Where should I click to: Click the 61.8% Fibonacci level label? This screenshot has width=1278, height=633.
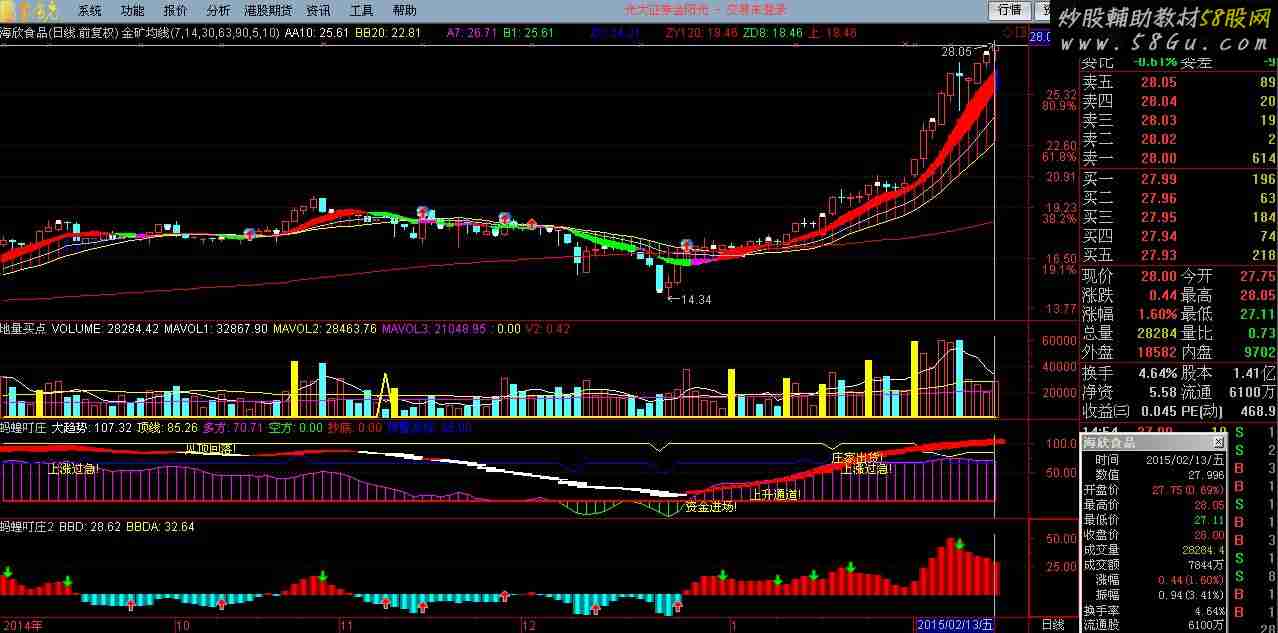[1059, 157]
